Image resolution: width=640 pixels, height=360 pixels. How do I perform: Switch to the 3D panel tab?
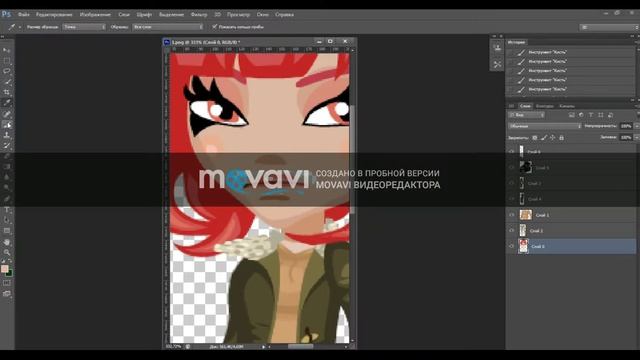(x=511, y=106)
